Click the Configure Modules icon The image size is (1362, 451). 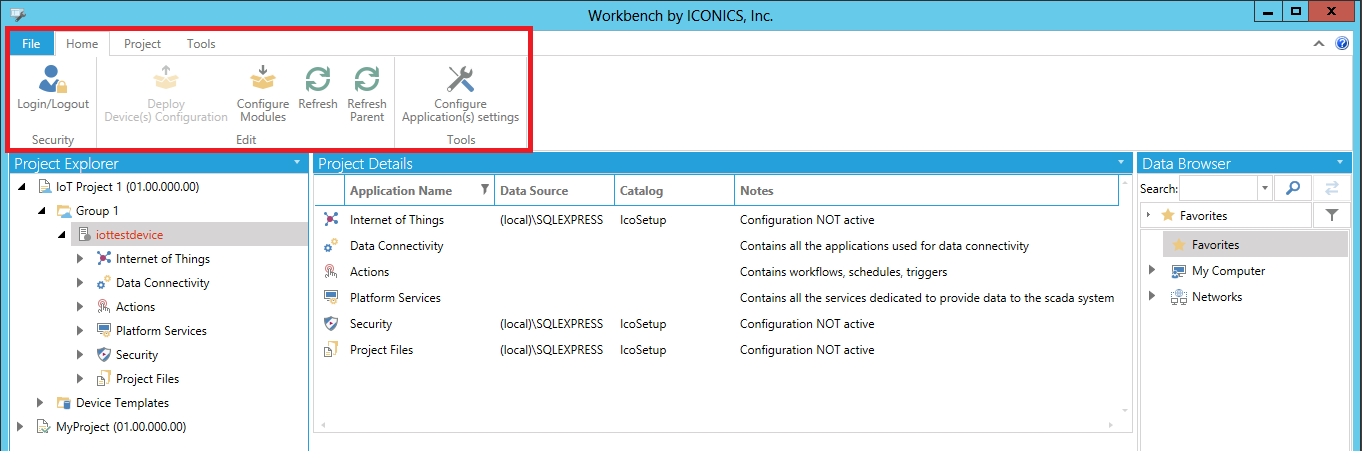click(262, 80)
